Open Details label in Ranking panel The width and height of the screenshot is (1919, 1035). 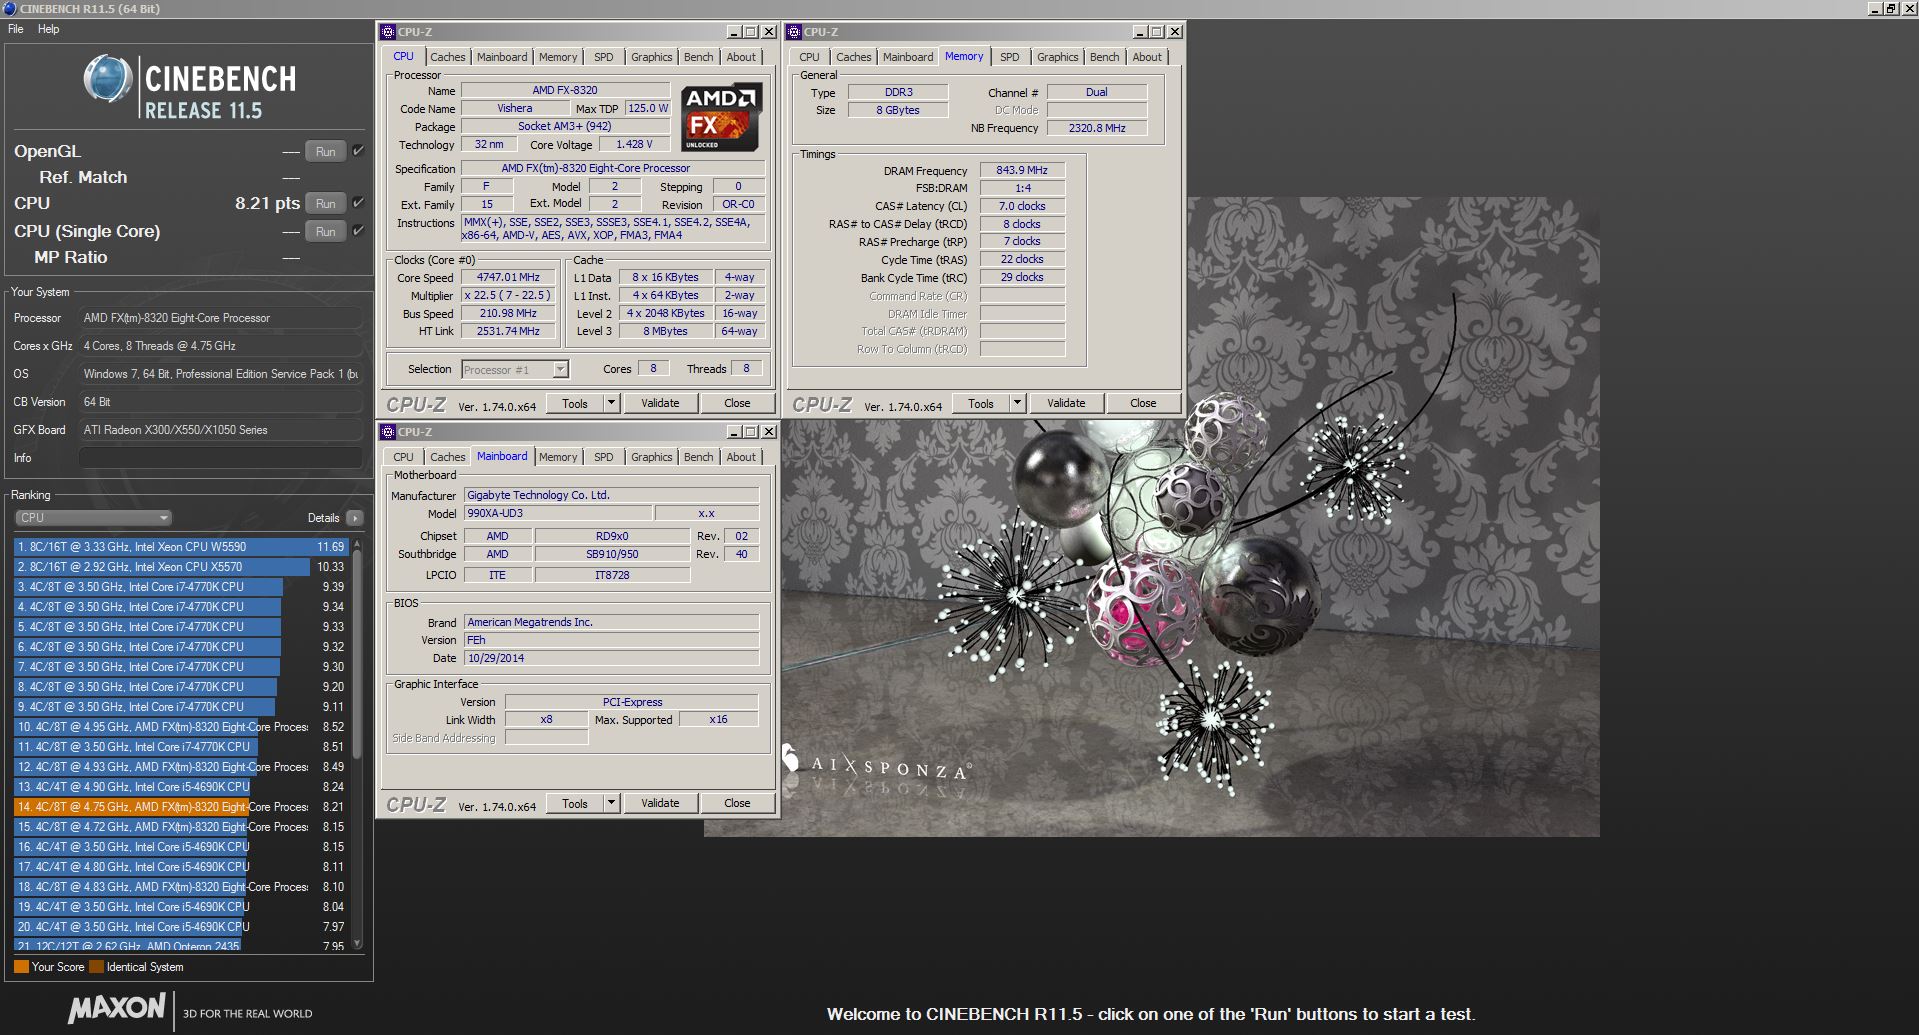(323, 518)
